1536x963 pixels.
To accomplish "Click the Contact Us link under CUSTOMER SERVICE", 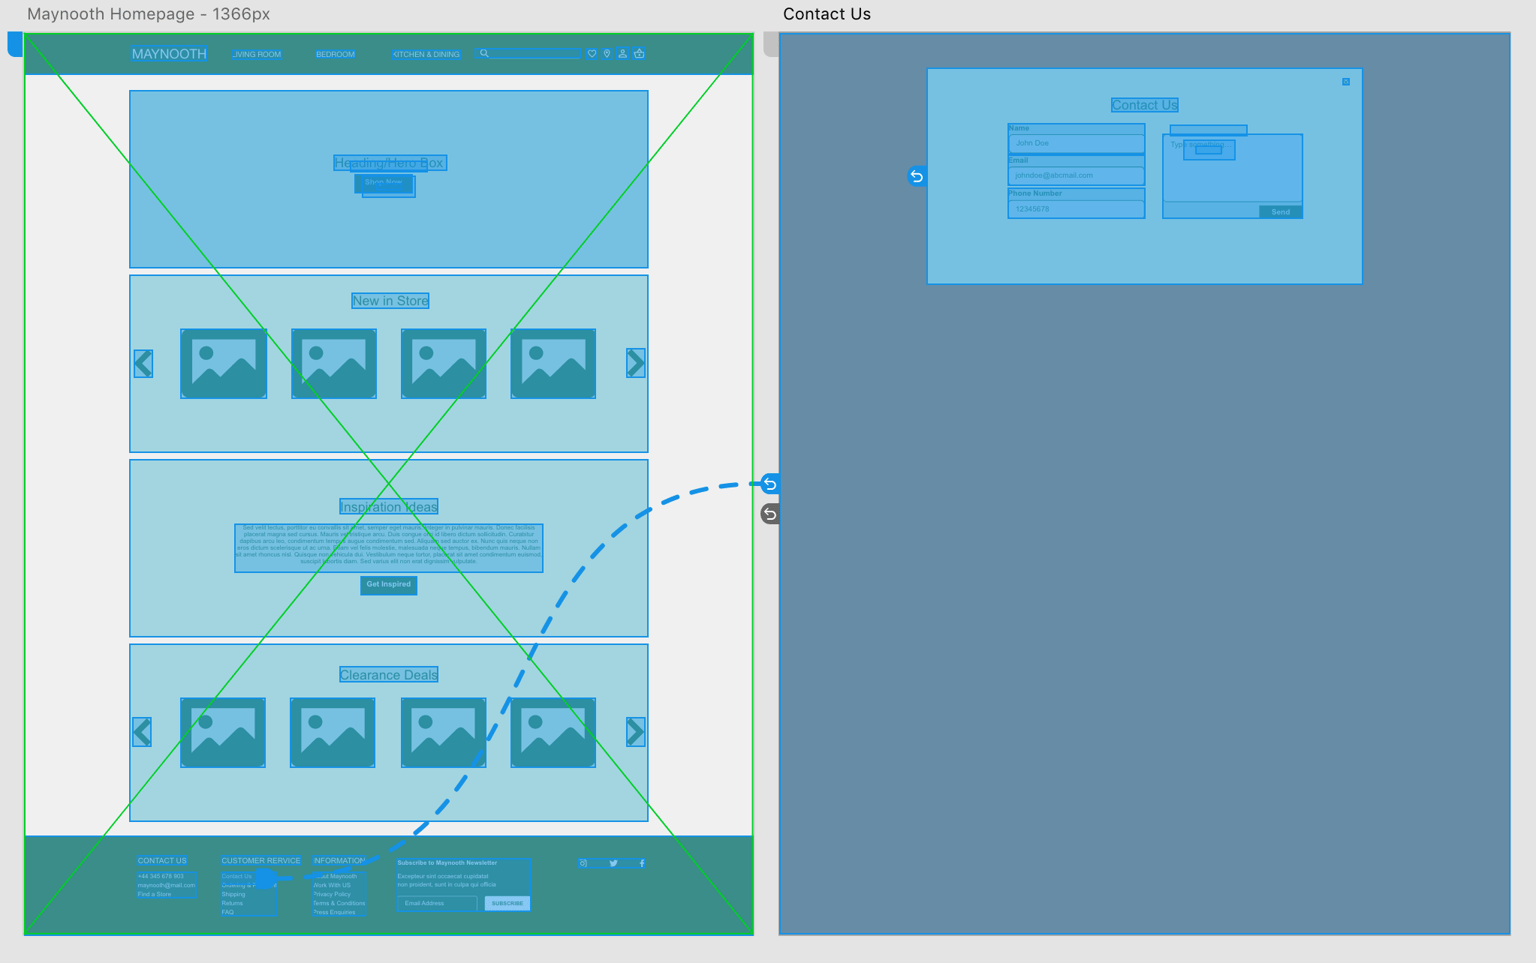I will (237, 877).
